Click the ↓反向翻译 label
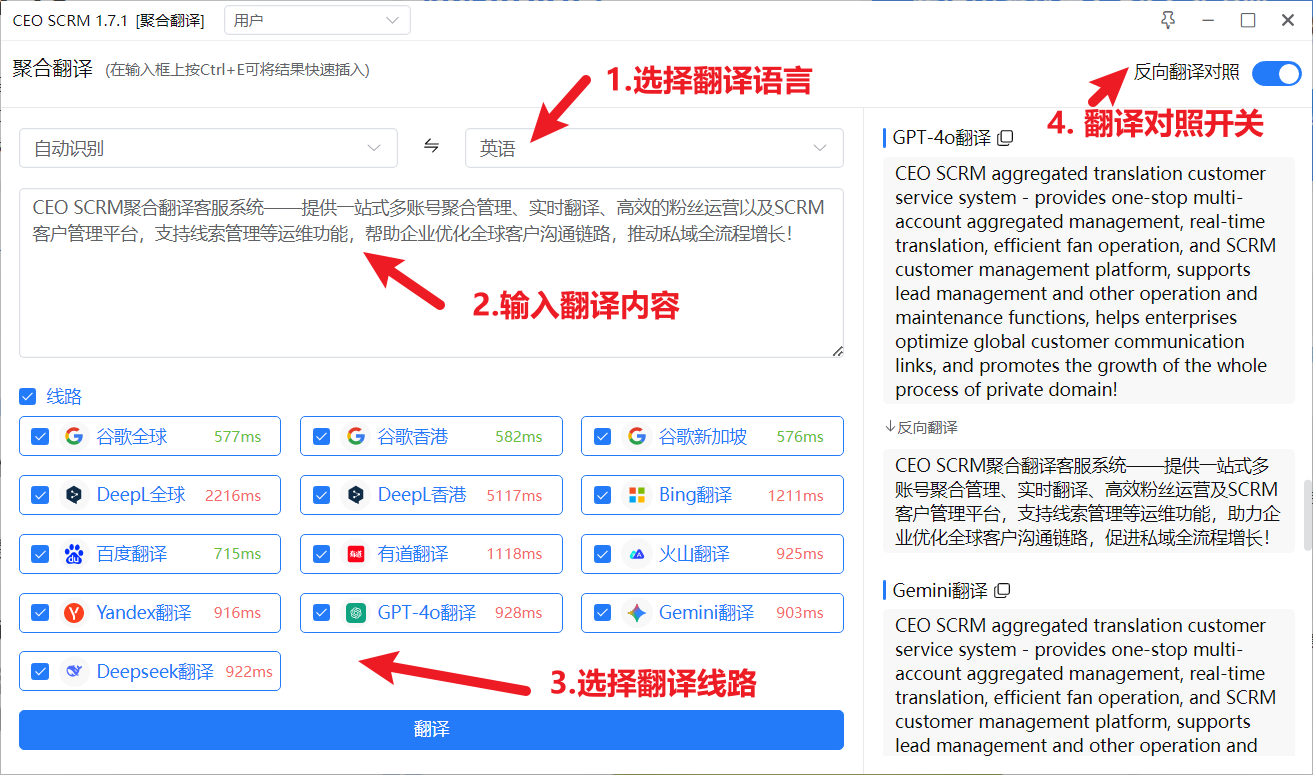This screenshot has height=775, width=1313. (921, 427)
